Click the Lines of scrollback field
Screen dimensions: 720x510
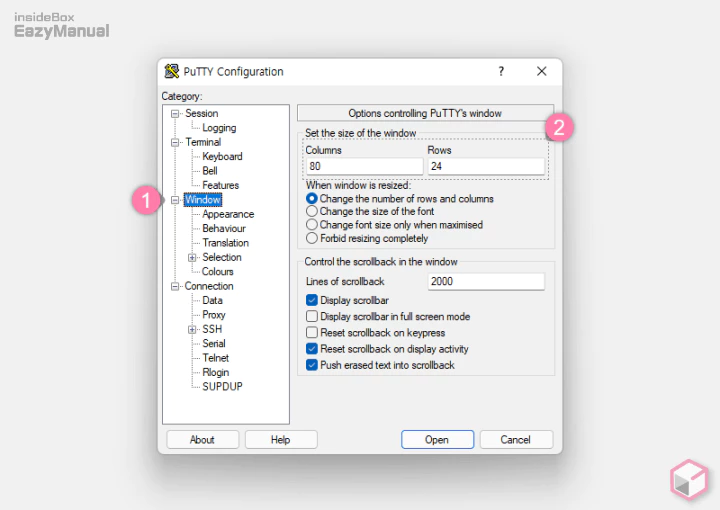coord(486,282)
